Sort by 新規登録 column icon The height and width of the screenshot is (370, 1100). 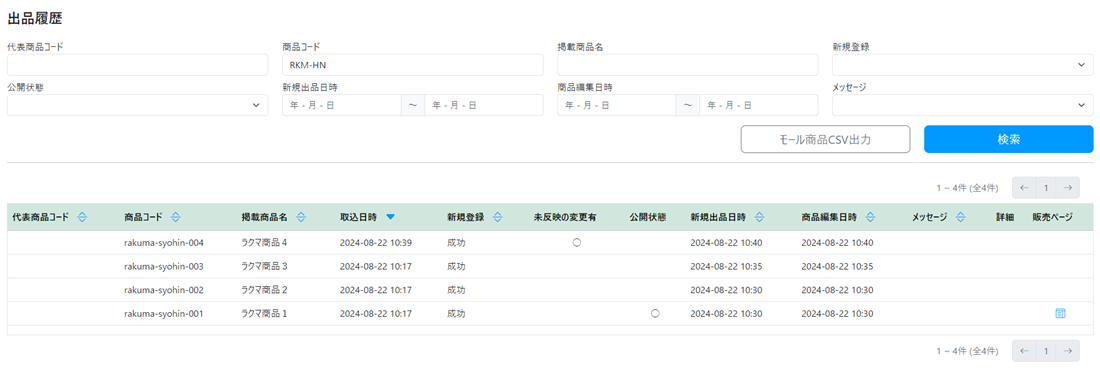[497, 218]
